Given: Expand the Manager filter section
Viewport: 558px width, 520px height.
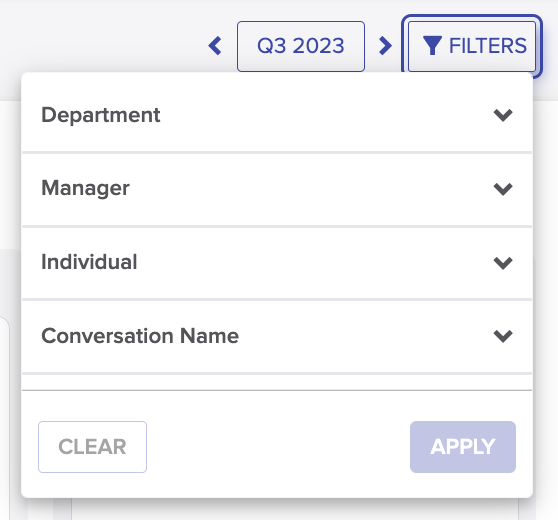Looking at the screenshot, I should 277,189.
